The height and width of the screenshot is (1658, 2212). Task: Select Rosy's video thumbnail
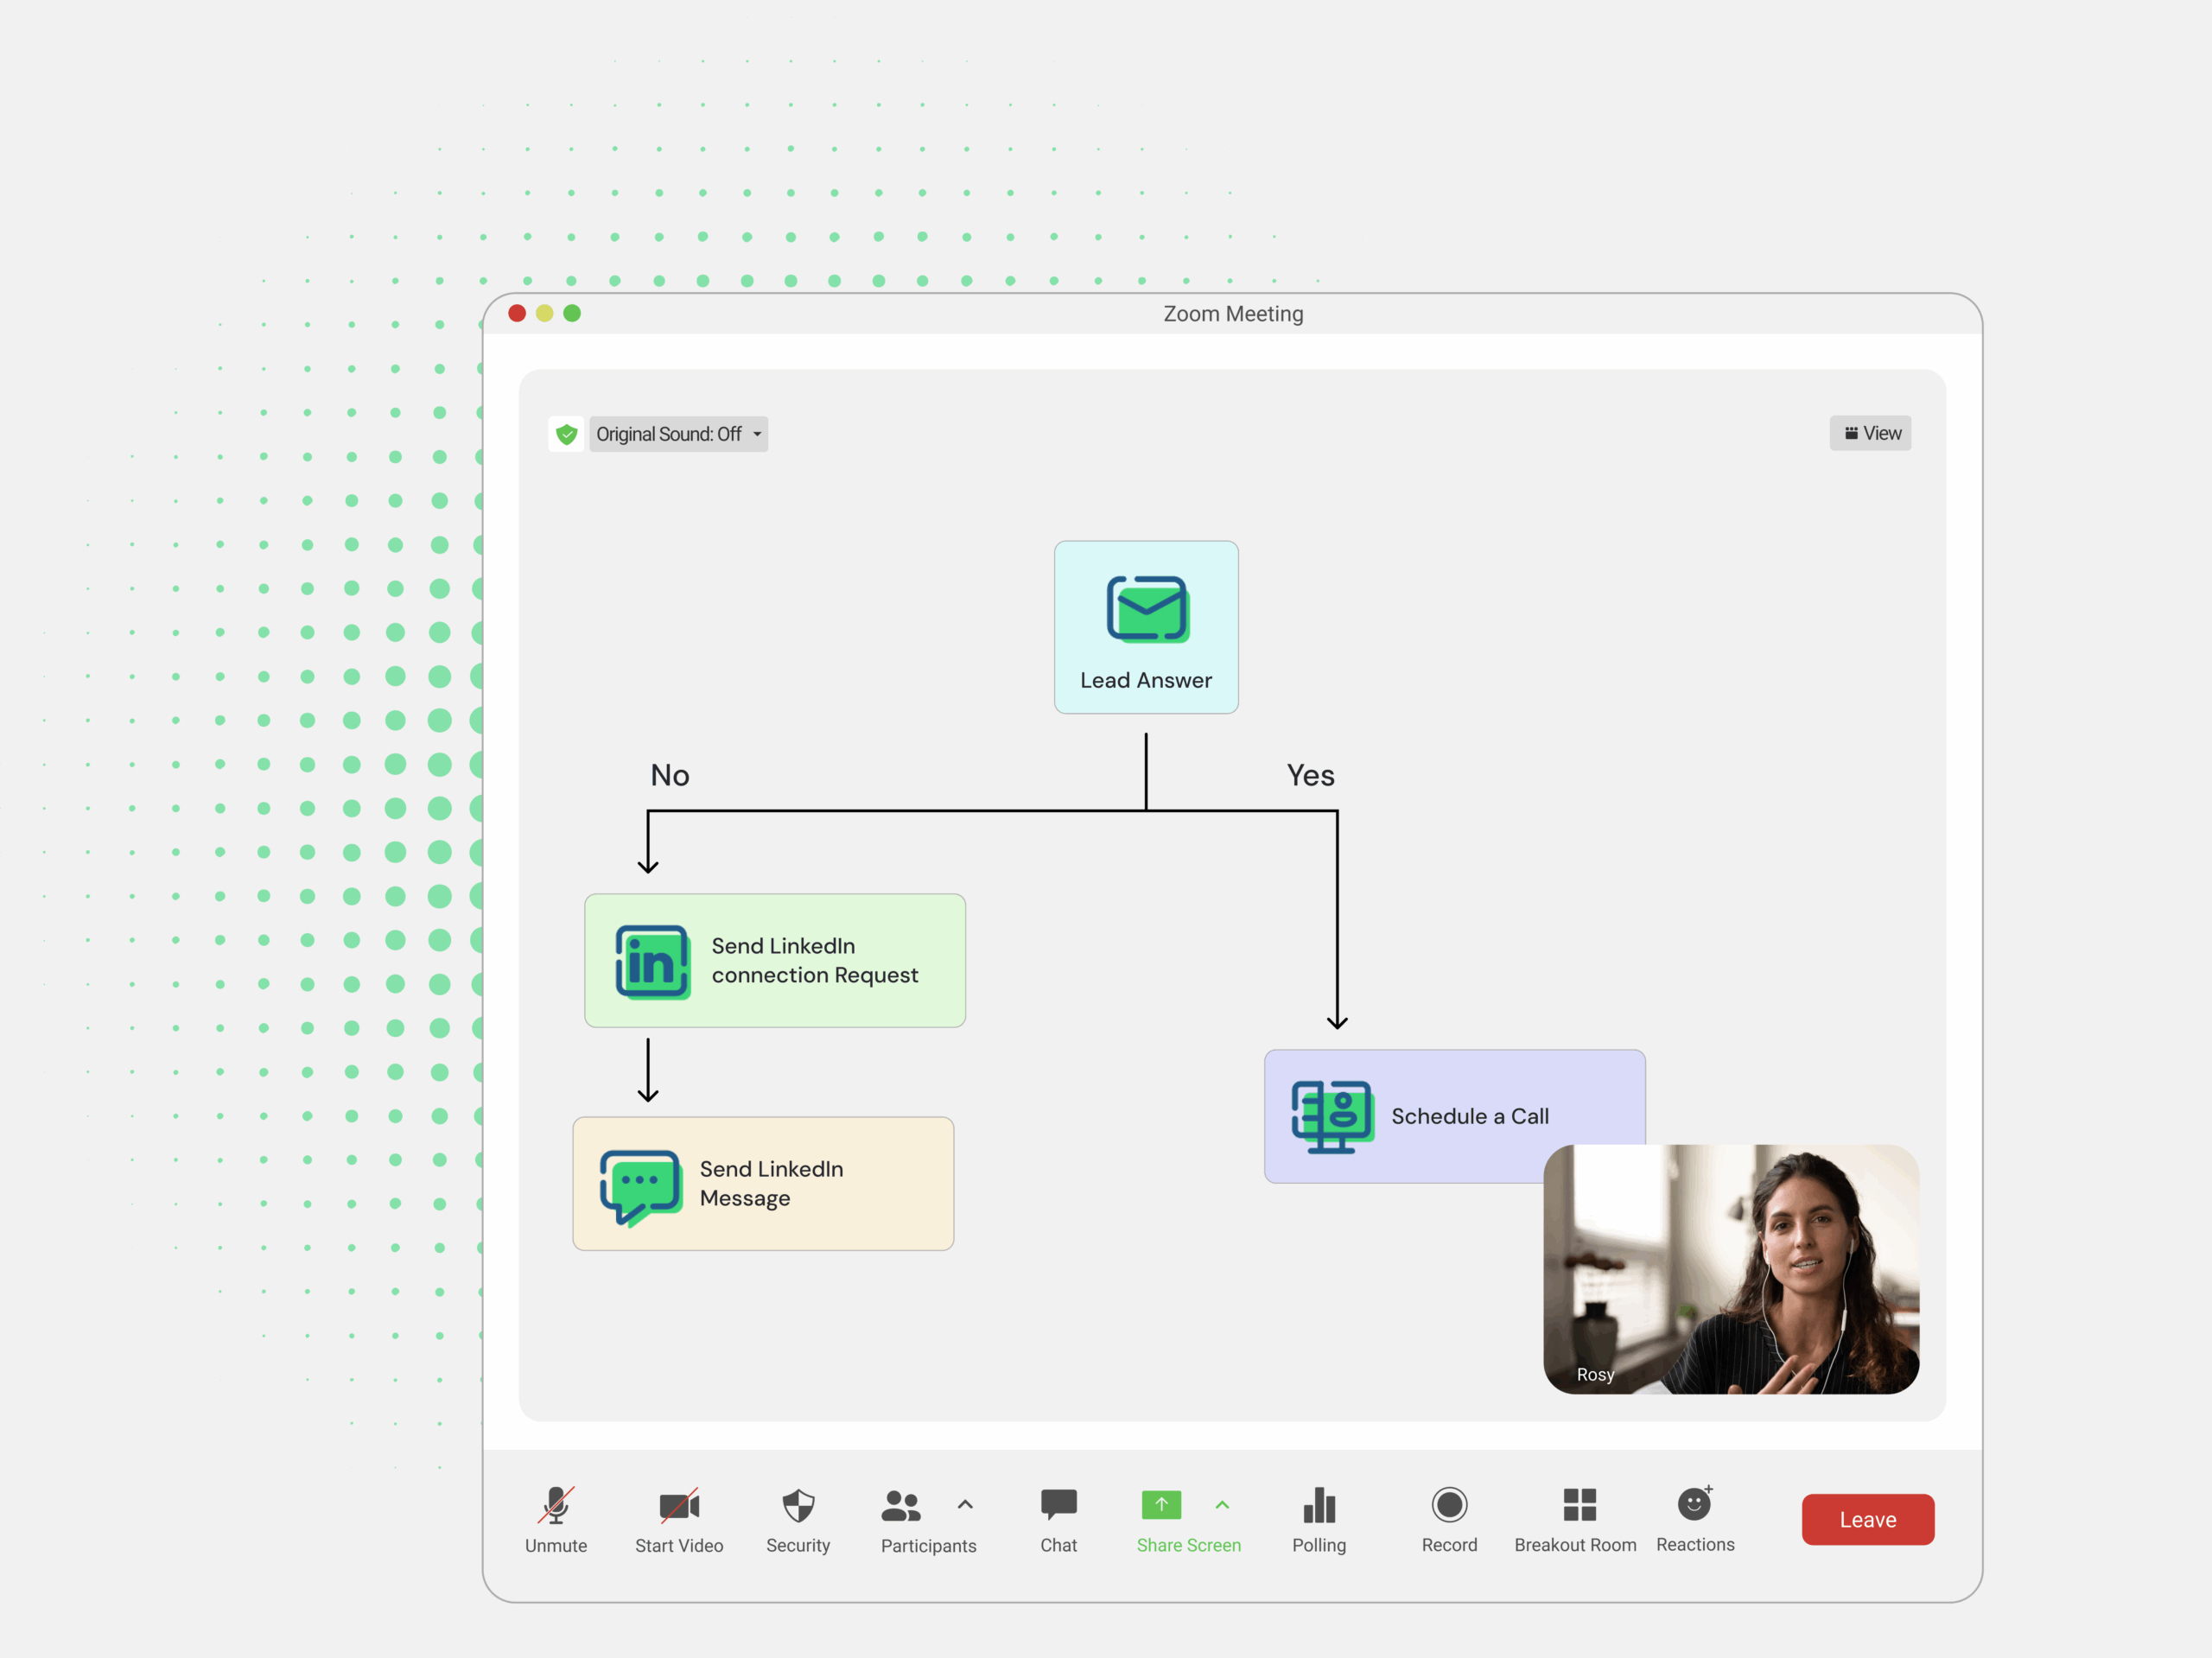(1730, 1269)
